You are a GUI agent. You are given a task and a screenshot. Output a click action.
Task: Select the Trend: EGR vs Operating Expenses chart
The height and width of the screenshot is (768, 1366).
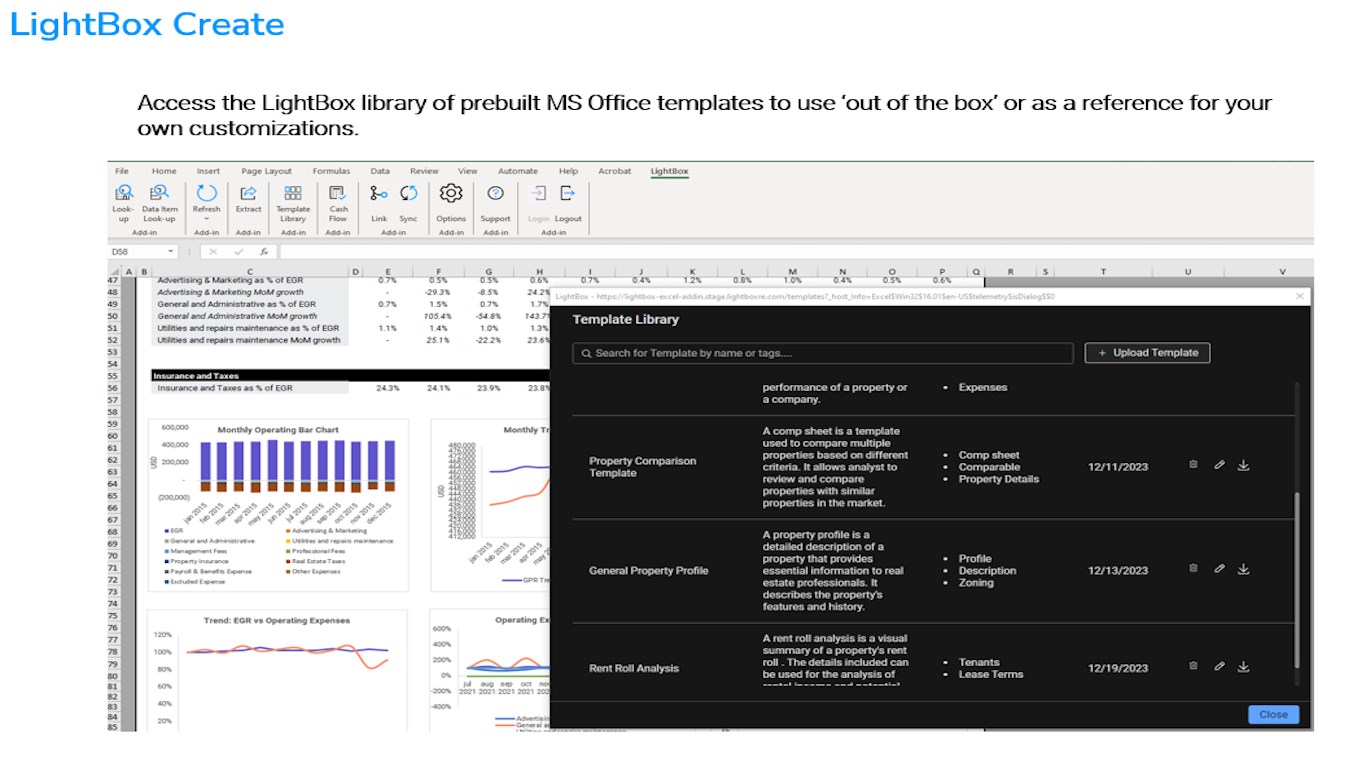pyautogui.click(x=278, y=671)
